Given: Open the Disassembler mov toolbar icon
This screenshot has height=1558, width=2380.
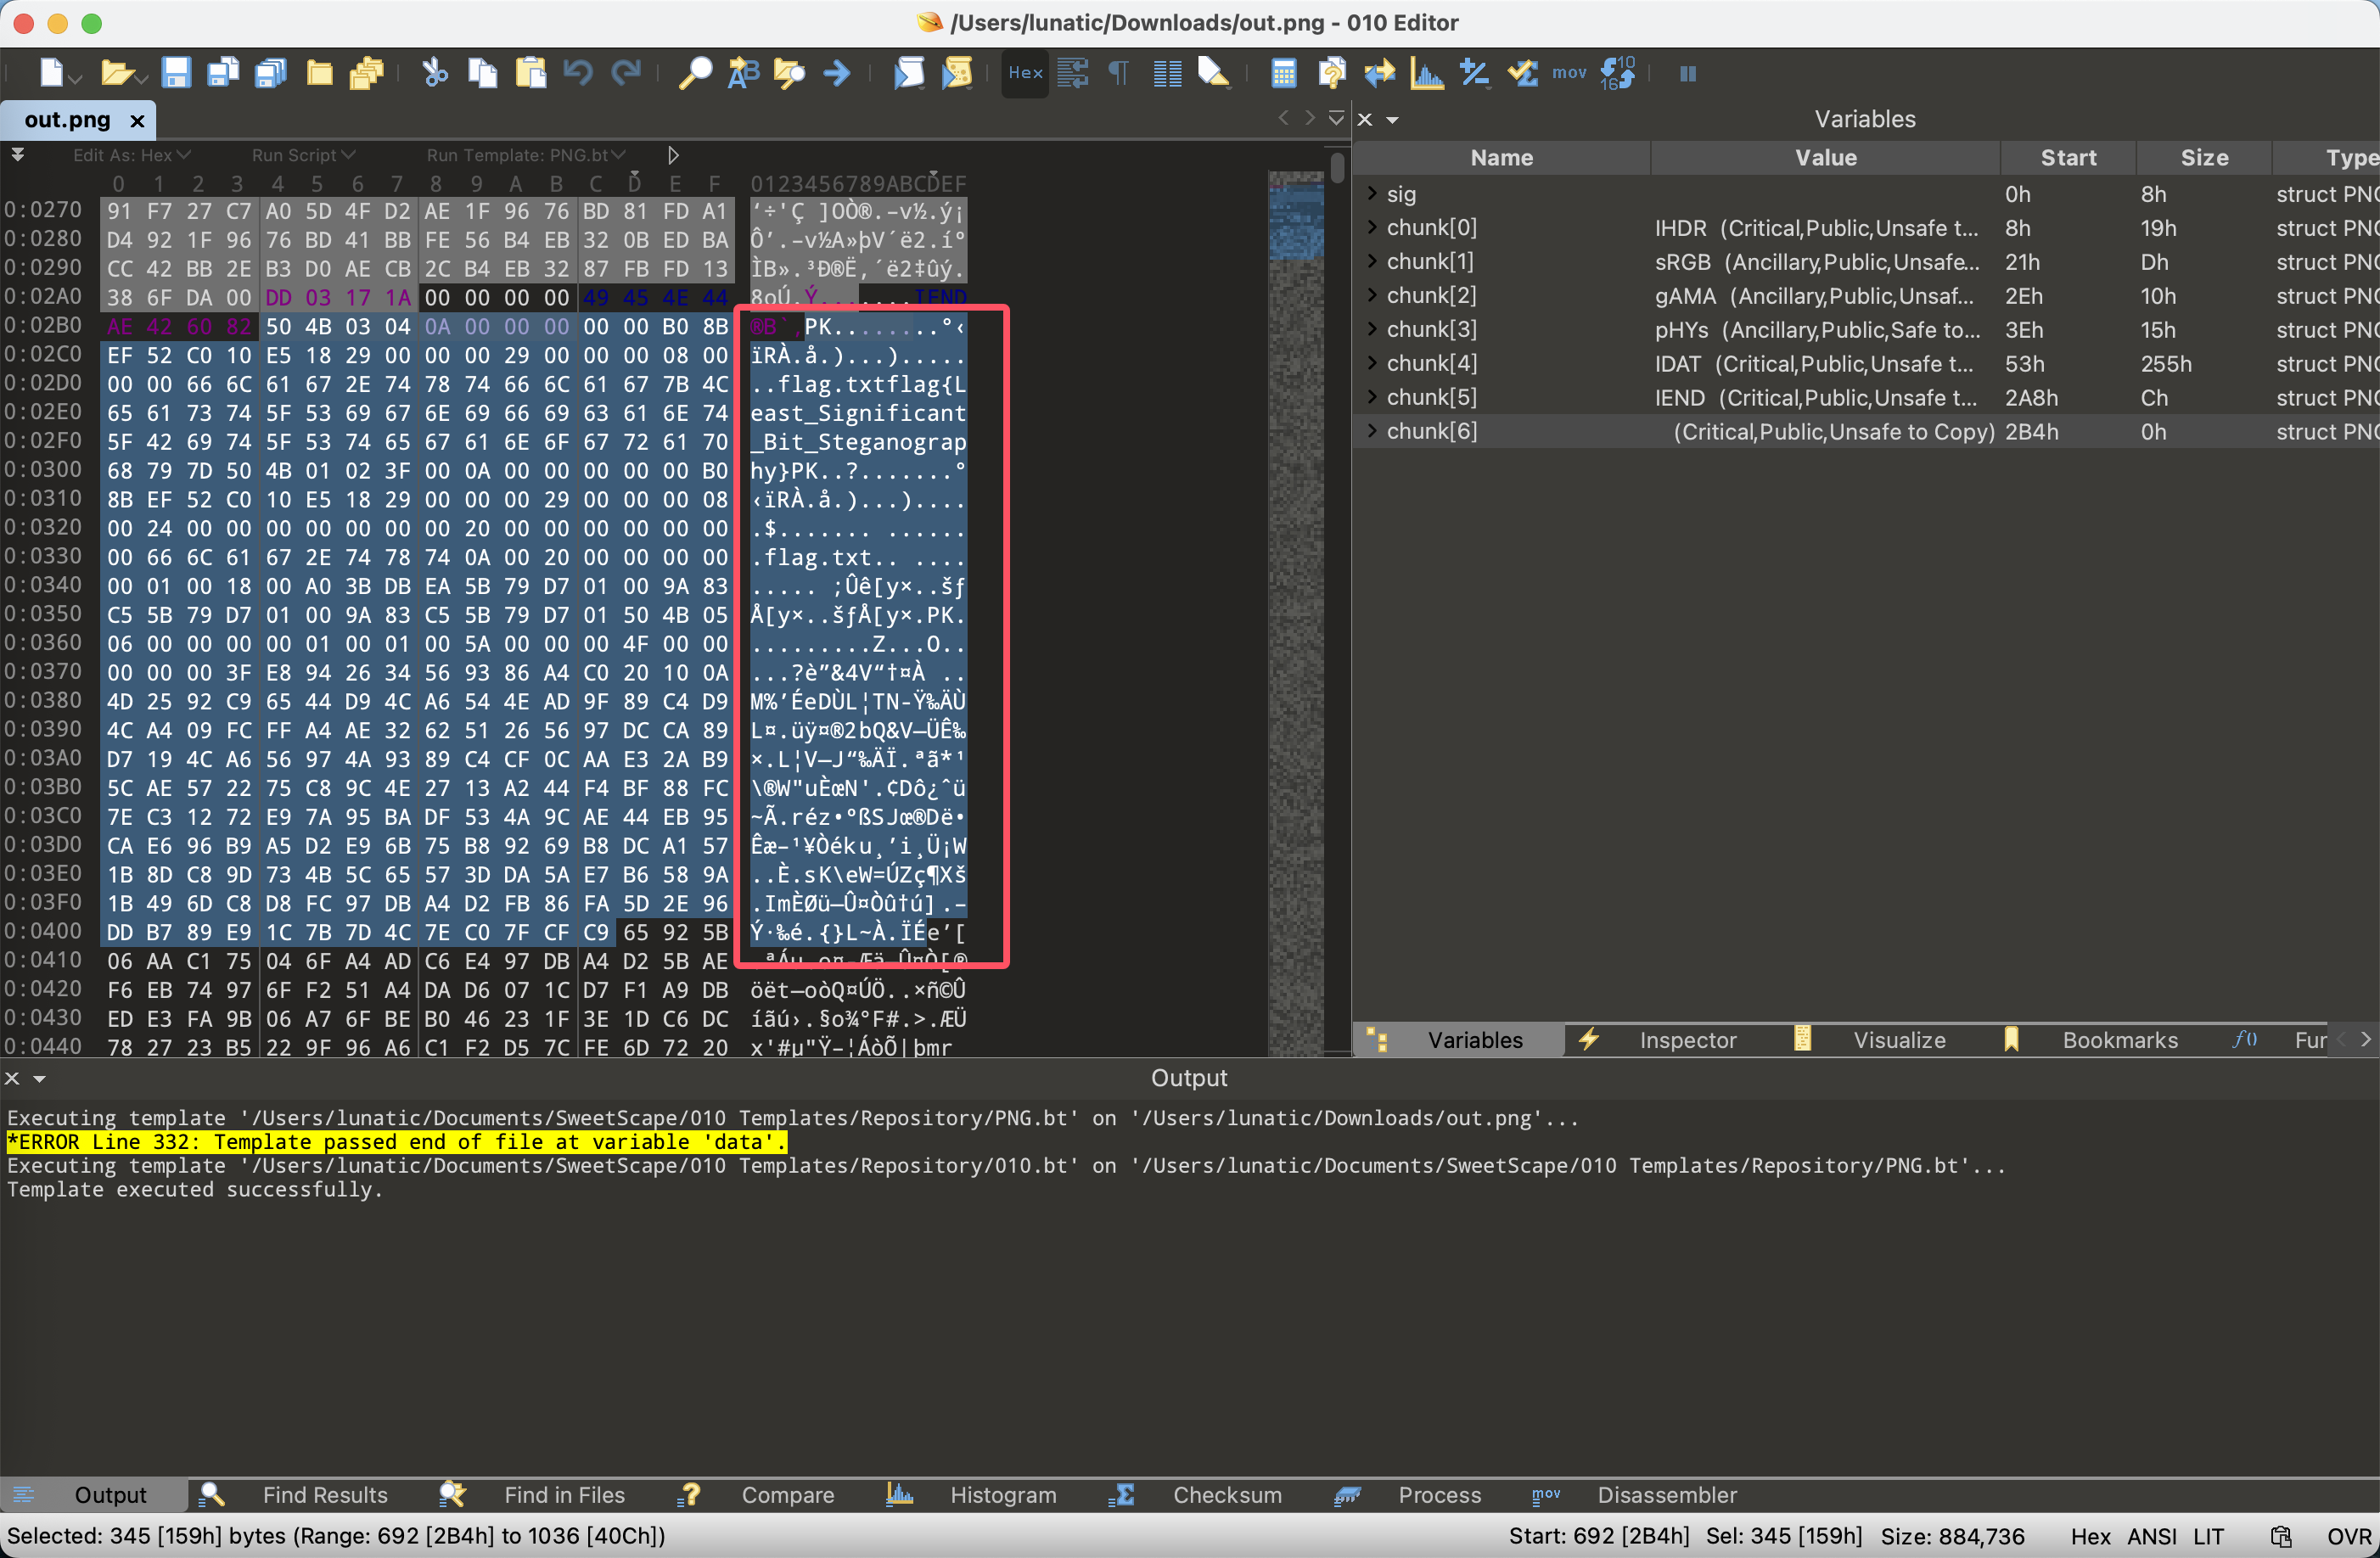Looking at the screenshot, I should pos(1569,73).
